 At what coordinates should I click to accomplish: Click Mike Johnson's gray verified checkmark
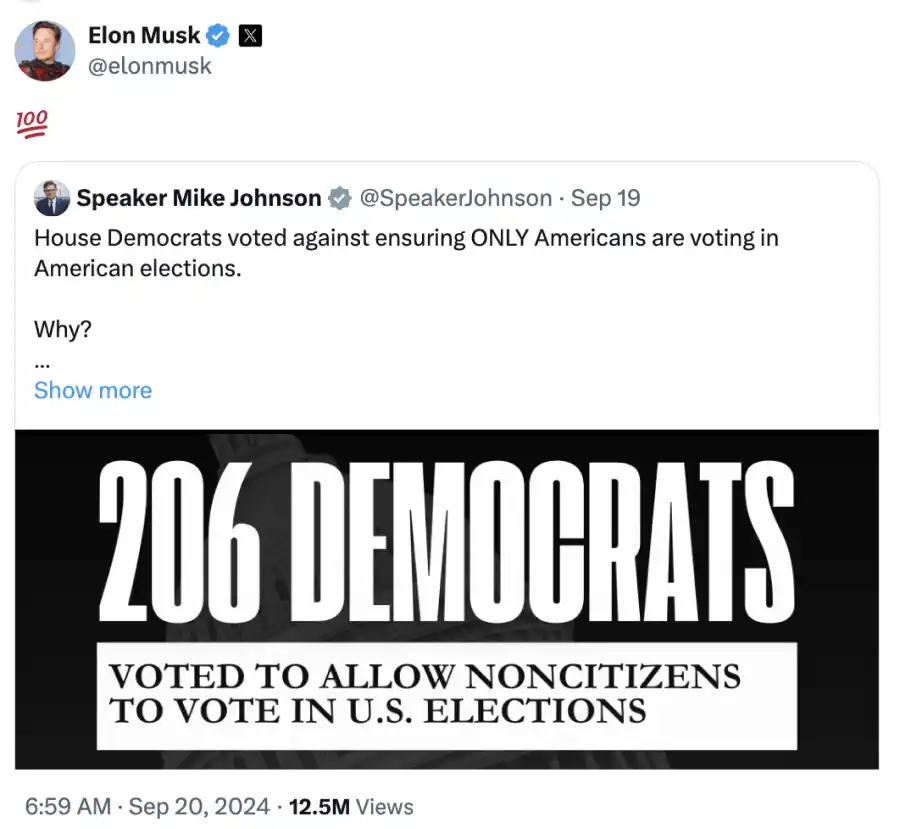pos(340,198)
